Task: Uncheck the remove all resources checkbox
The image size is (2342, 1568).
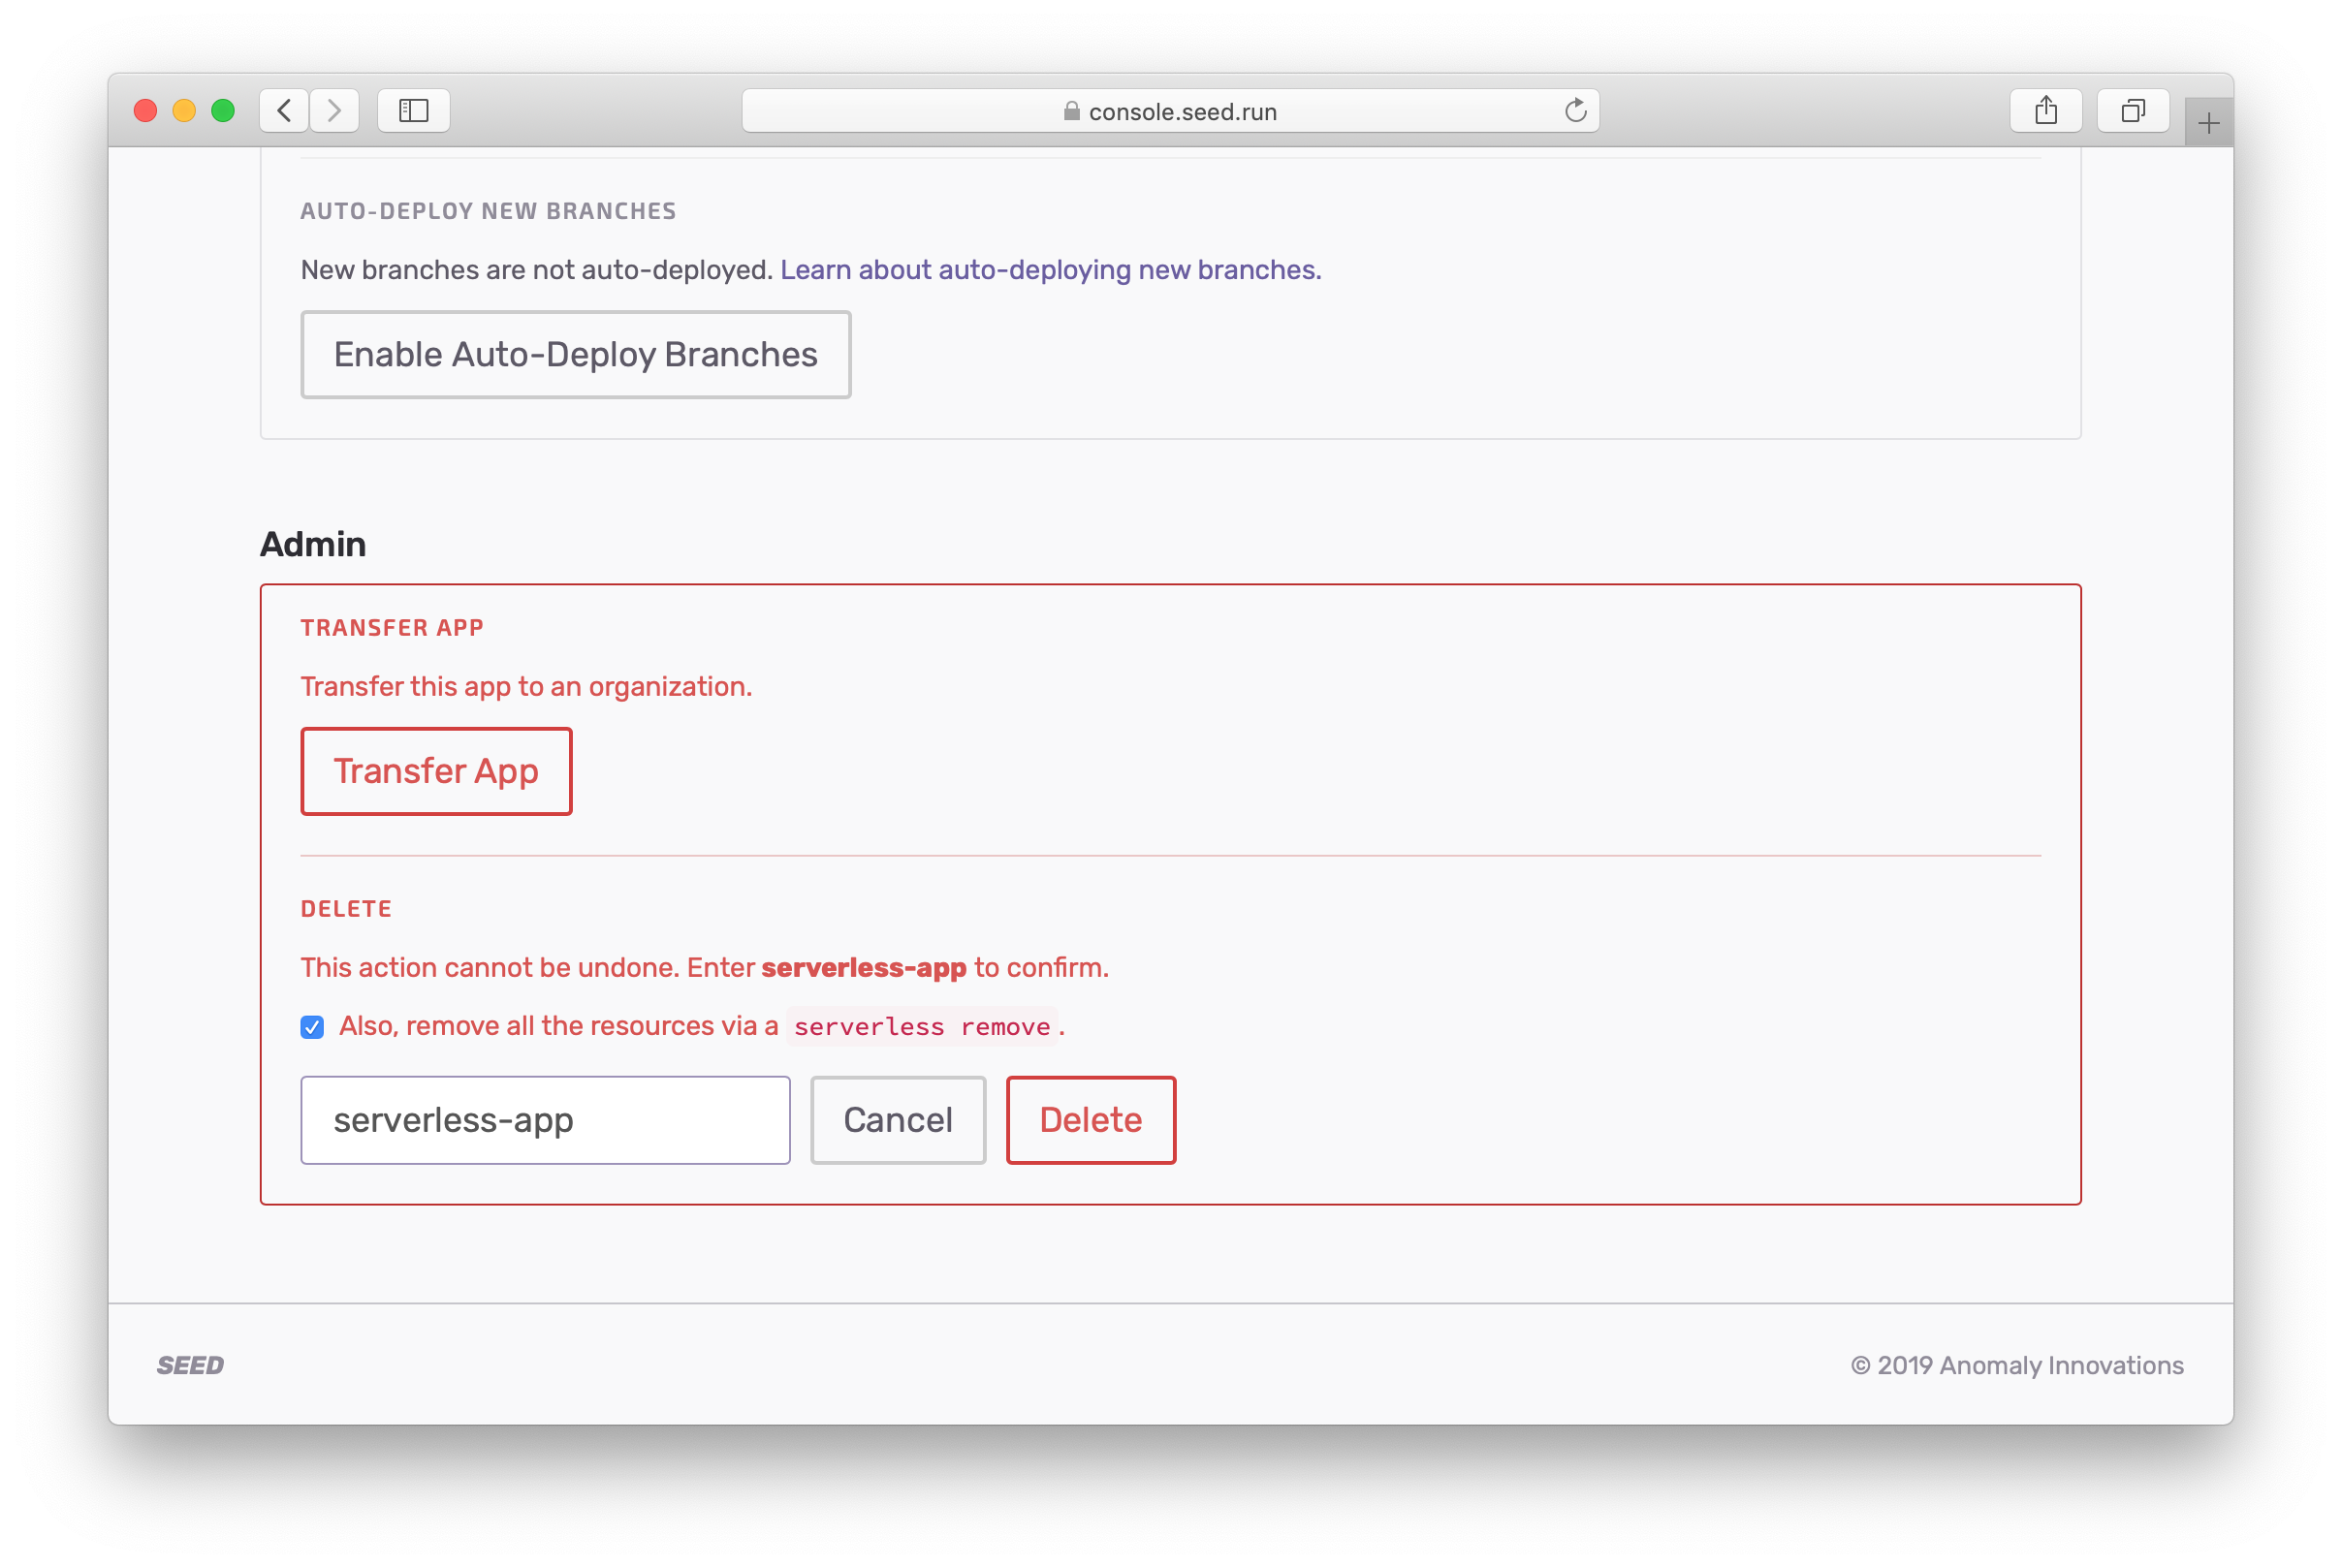Action: pos(312,1027)
